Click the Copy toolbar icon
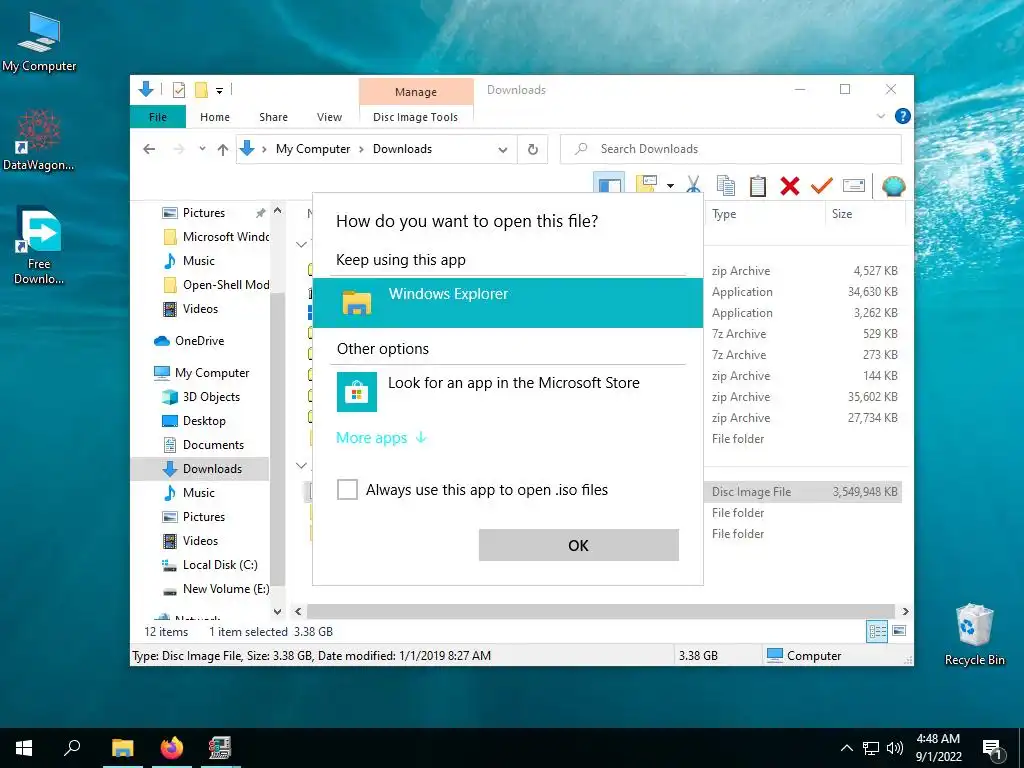Screen dimensions: 1024x768 click(726, 185)
